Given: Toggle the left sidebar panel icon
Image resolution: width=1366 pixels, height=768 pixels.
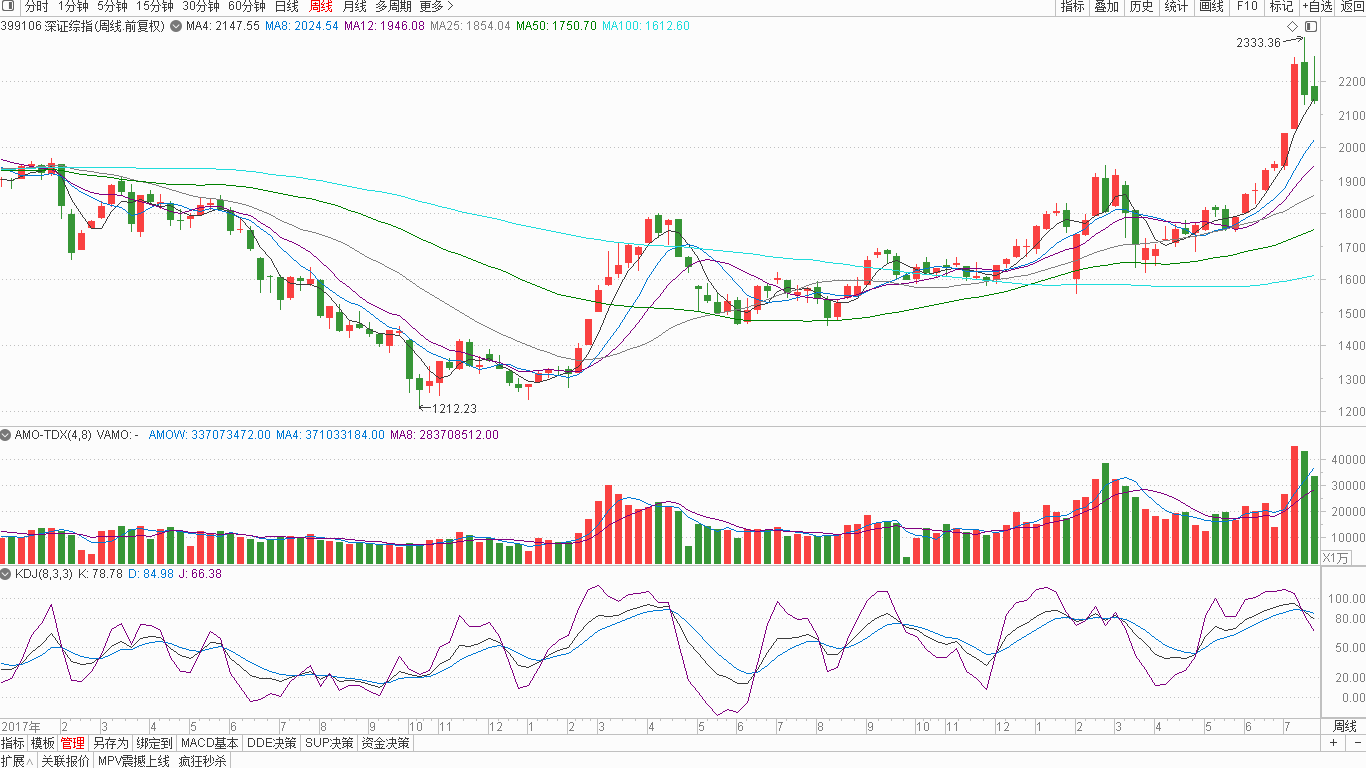Looking at the screenshot, I should coord(8,6).
